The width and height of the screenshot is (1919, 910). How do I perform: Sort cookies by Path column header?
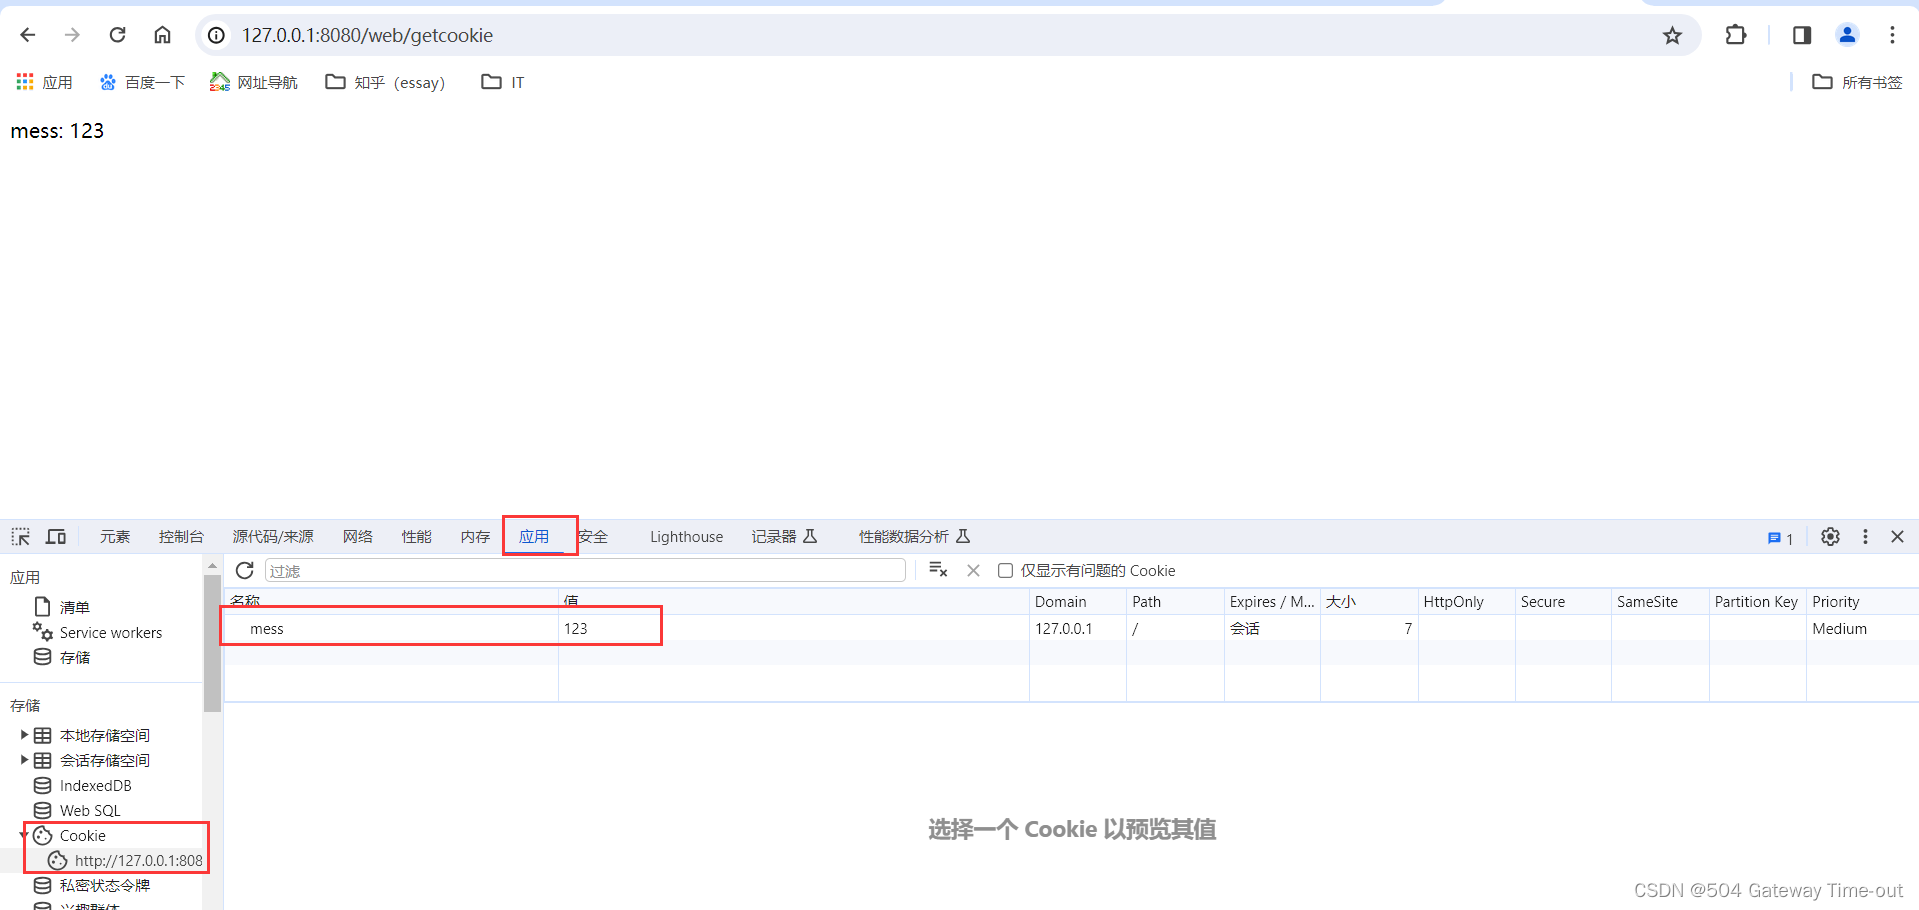(x=1175, y=601)
